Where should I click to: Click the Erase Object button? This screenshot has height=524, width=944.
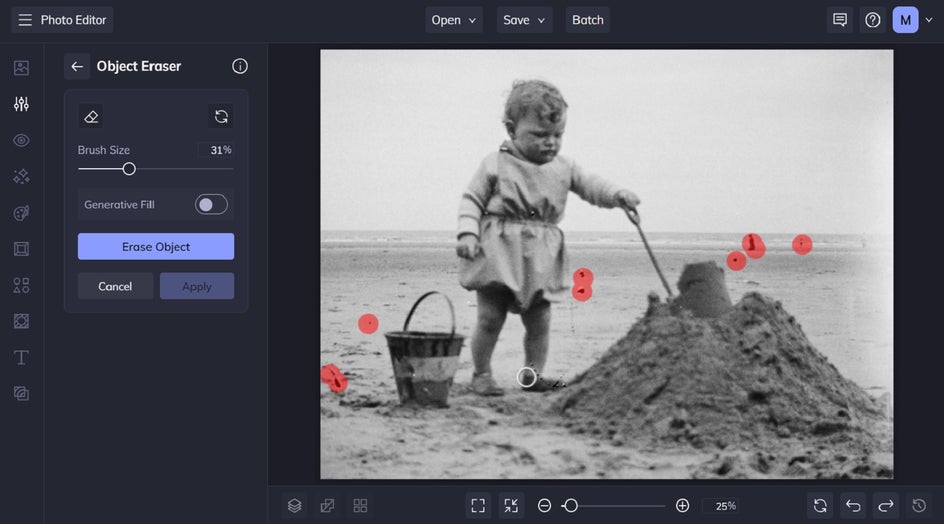pyautogui.click(x=156, y=247)
